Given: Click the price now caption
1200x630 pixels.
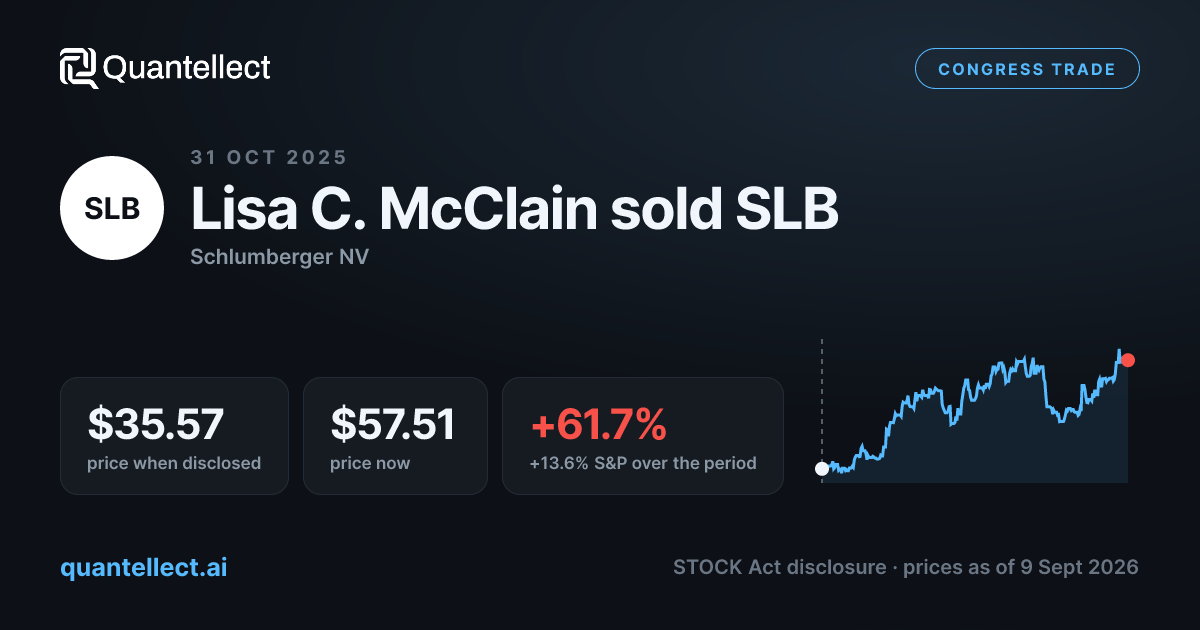Looking at the screenshot, I should (370, 463).
